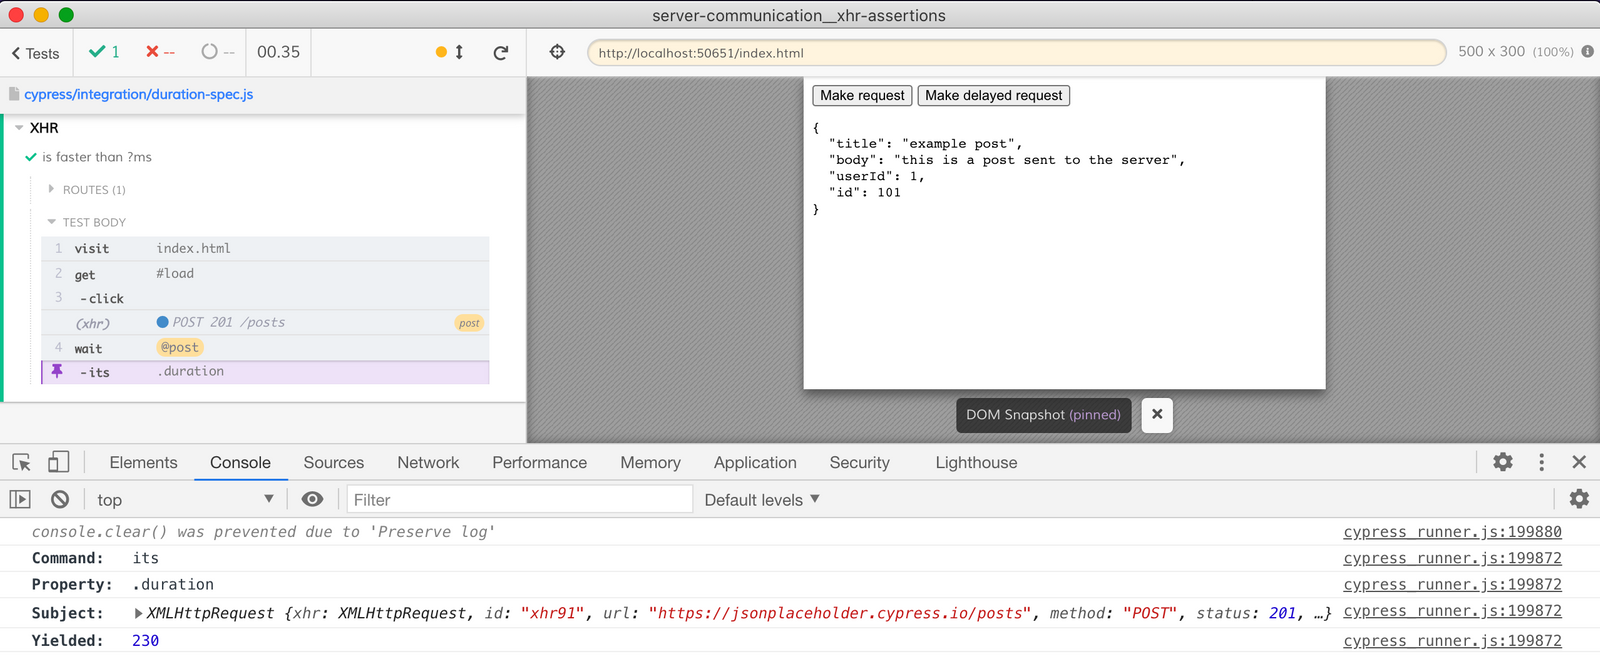
Task: Clear console with the ban icon
Action: click(x=60, y=499)
